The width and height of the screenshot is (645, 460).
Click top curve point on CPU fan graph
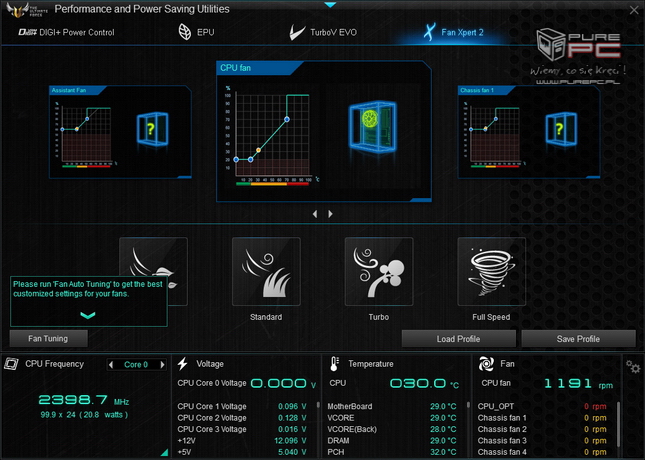coord(287,119)
